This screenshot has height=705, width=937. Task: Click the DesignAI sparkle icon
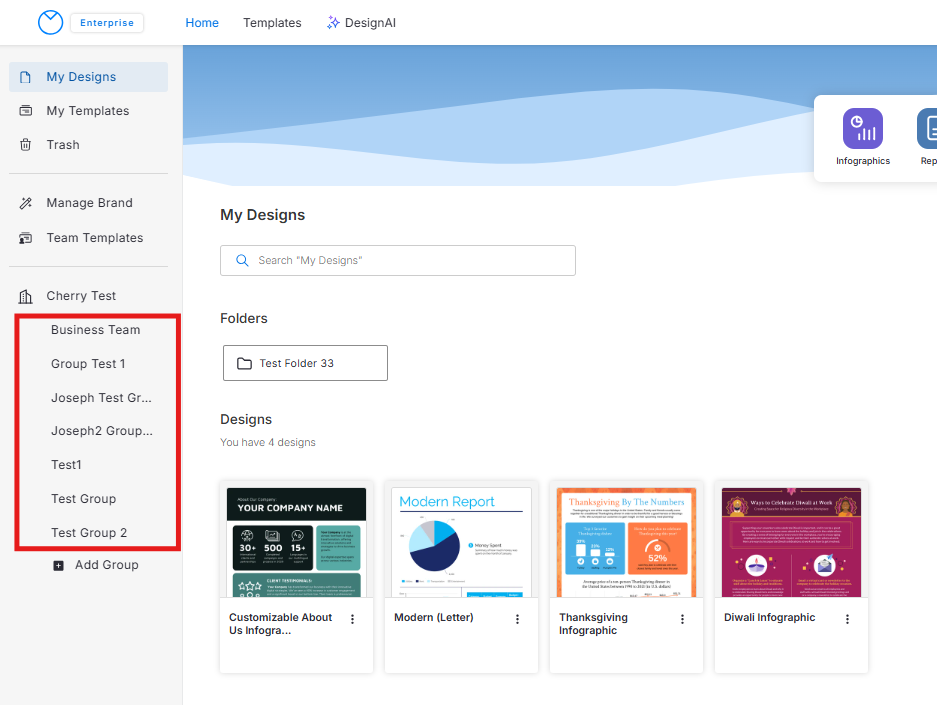(x=333, y=23)
